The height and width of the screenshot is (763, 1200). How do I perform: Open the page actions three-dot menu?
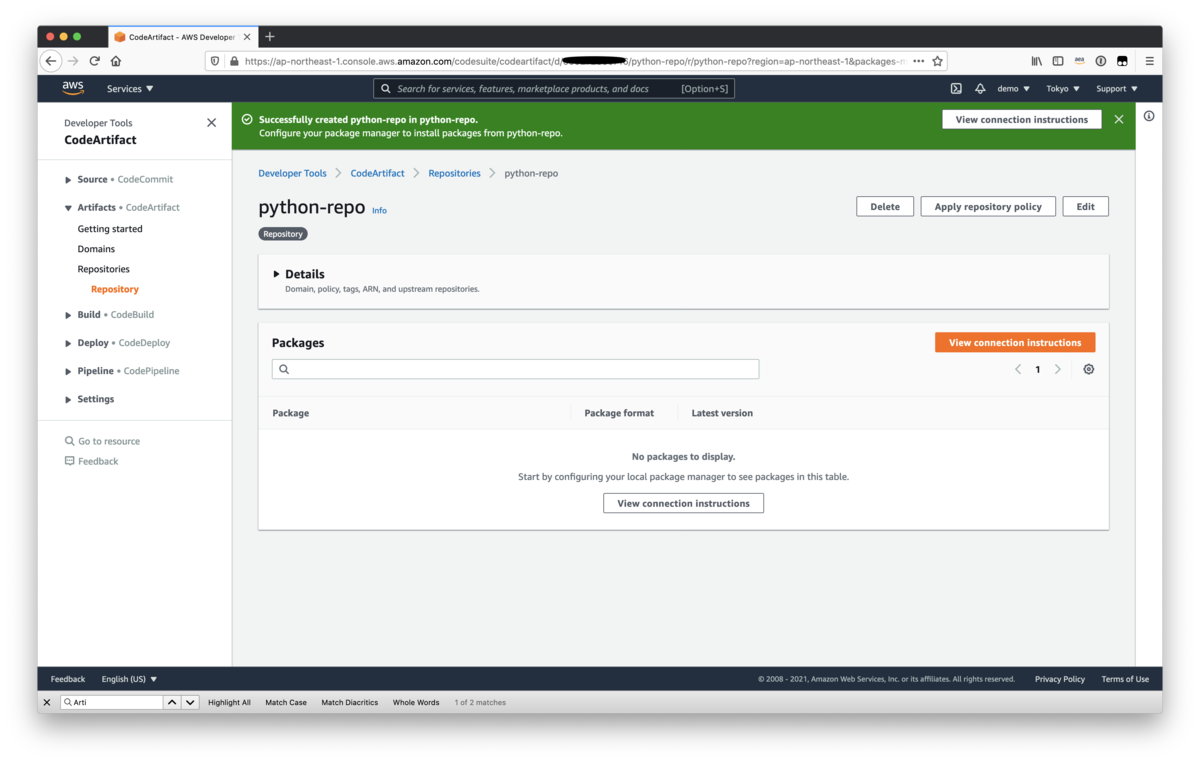(919, 61)
